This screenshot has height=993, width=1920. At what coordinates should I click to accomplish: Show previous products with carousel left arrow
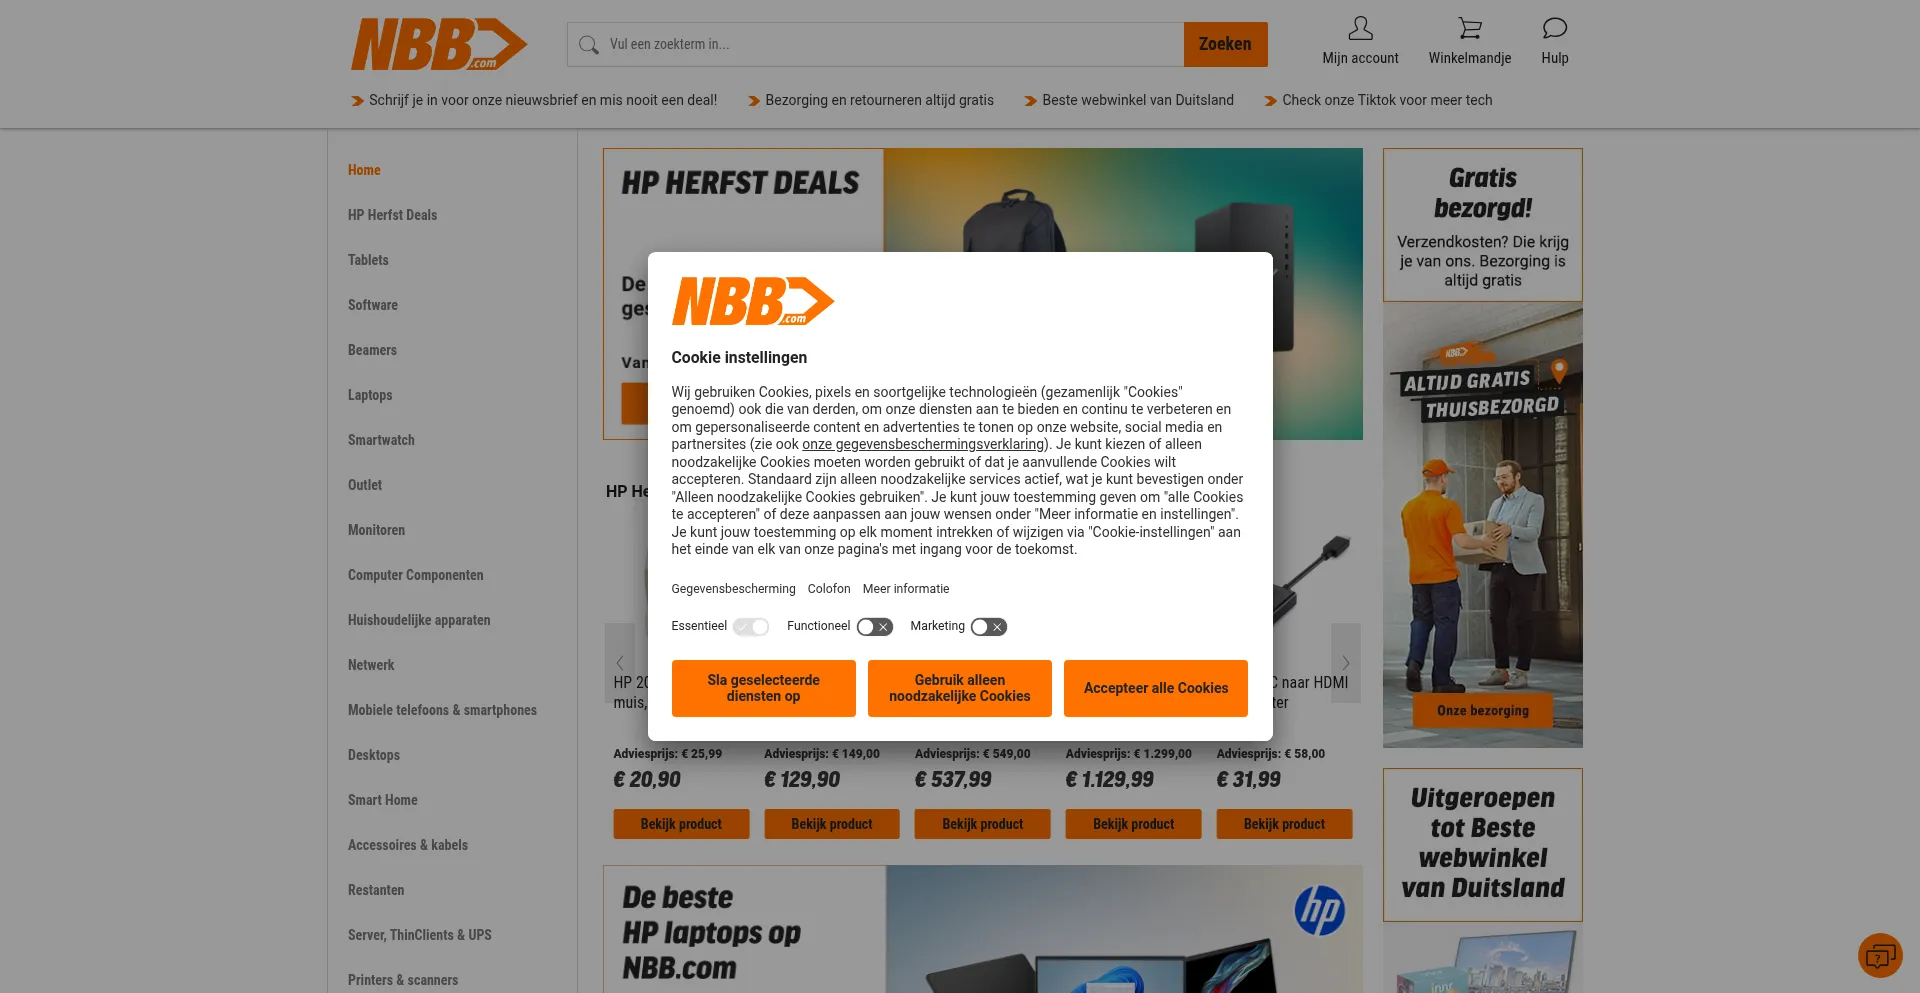(620, 663)
